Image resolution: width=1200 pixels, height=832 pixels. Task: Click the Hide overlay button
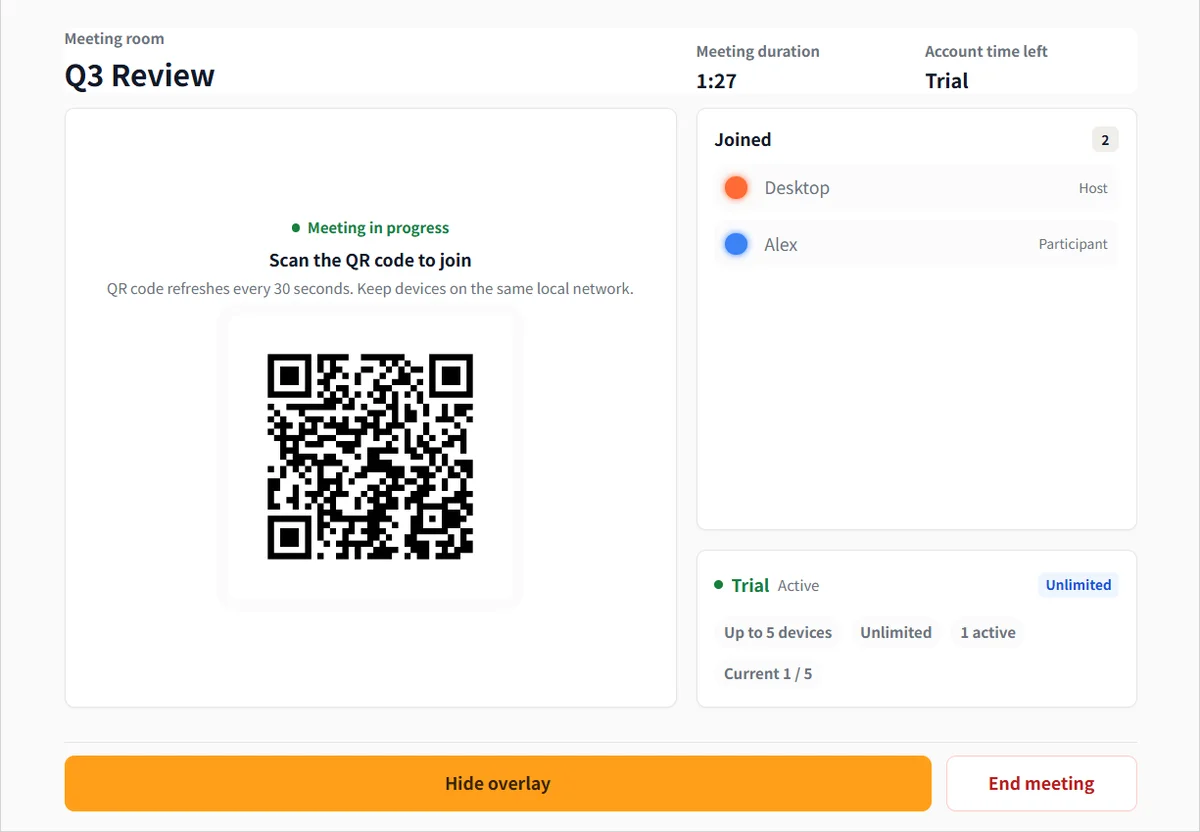[x=498, y=783]
